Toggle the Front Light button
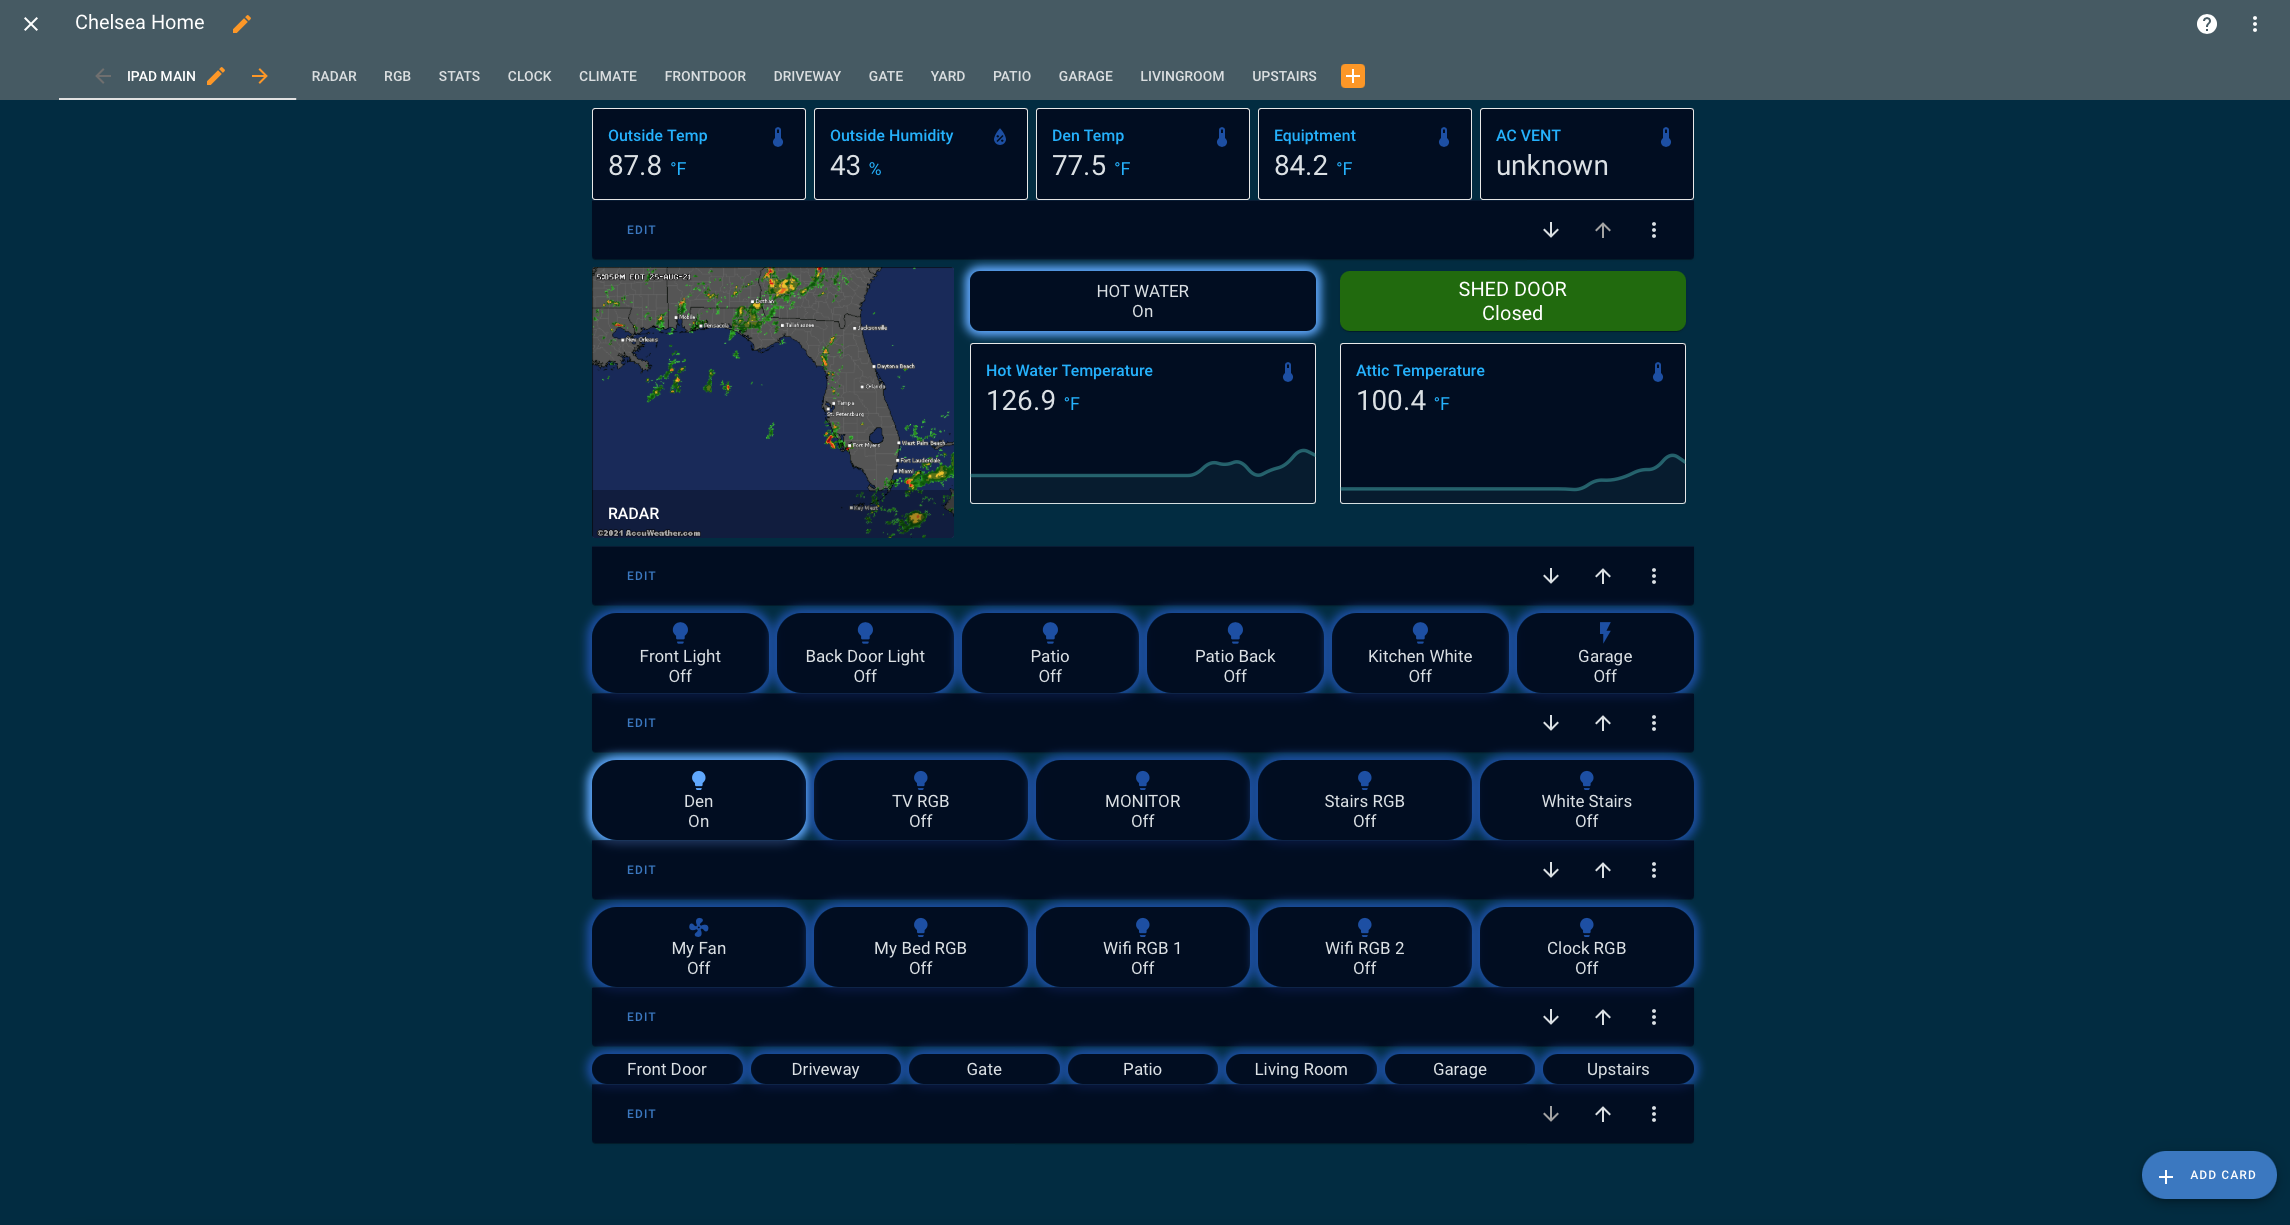The width and height of the screenshot is (2290, 1225). point(680,653)
